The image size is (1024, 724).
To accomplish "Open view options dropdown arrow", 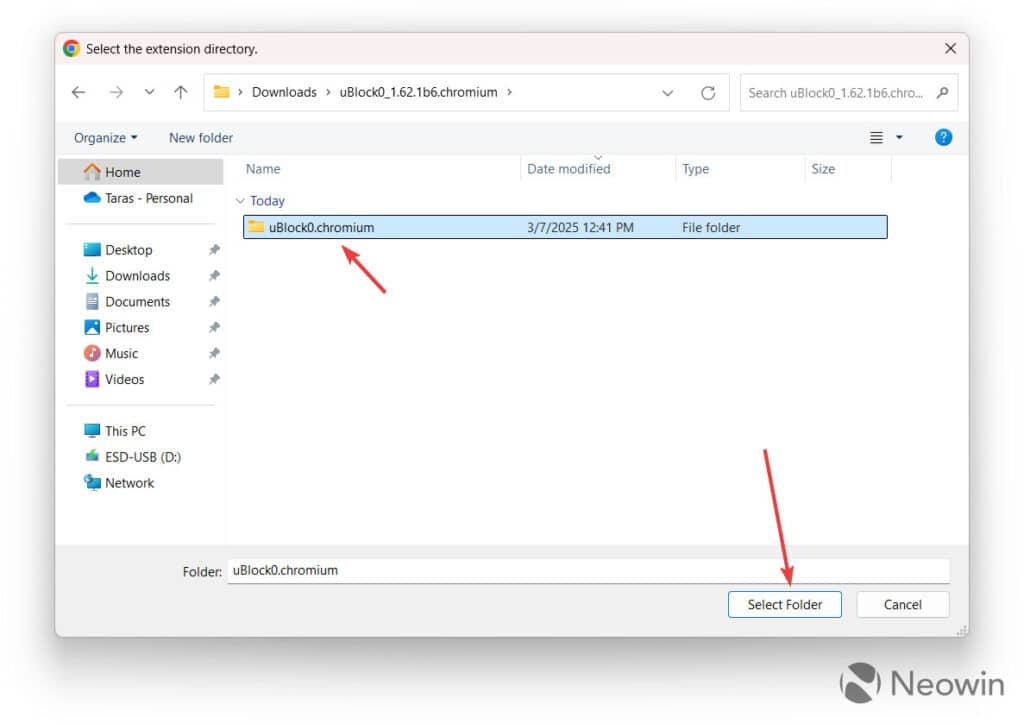I will point(899,137).
